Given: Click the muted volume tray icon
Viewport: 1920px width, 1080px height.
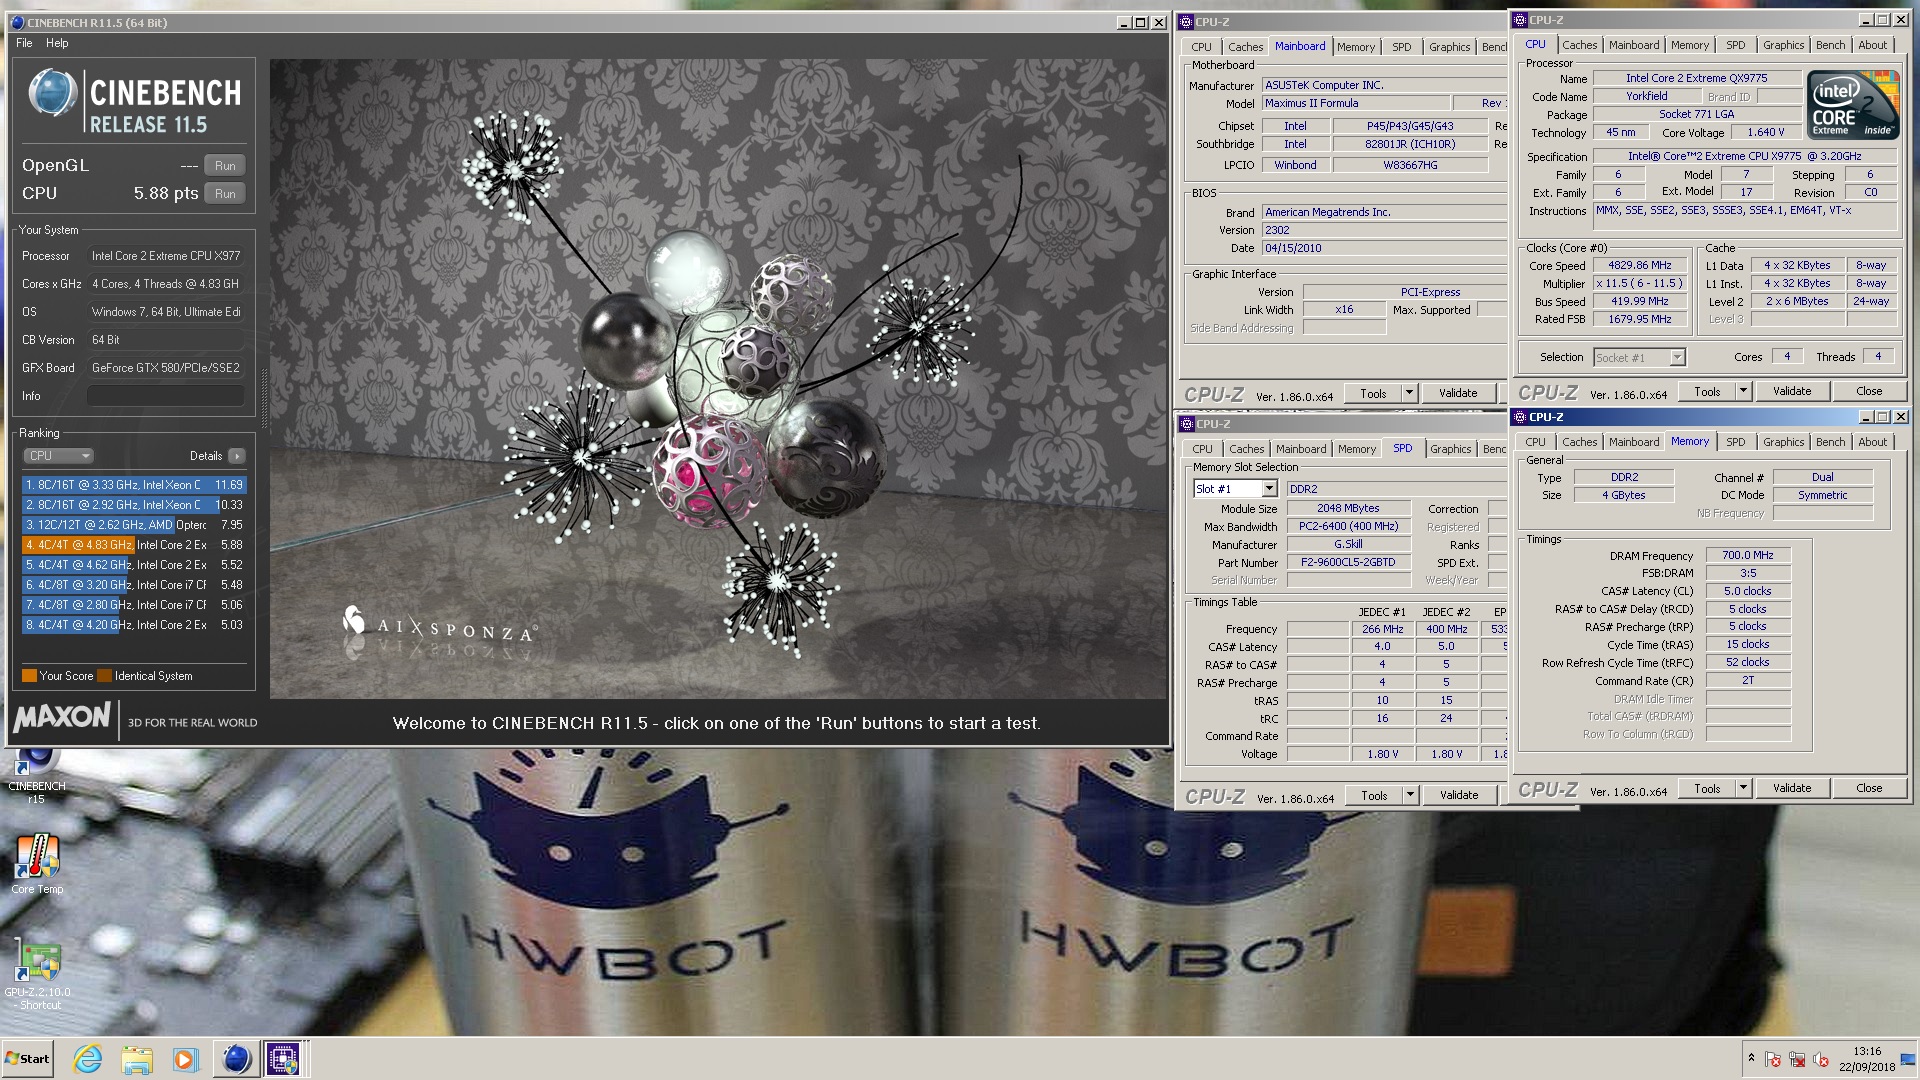Looking at the screenshot, I should [1820, 1059].
